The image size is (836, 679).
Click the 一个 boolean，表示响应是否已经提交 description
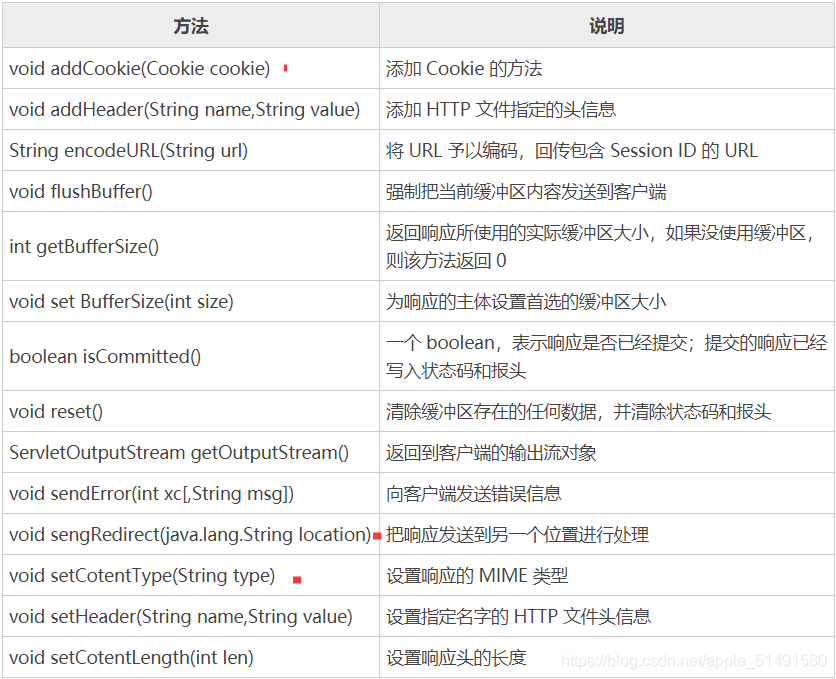click(x=606, y=357)
